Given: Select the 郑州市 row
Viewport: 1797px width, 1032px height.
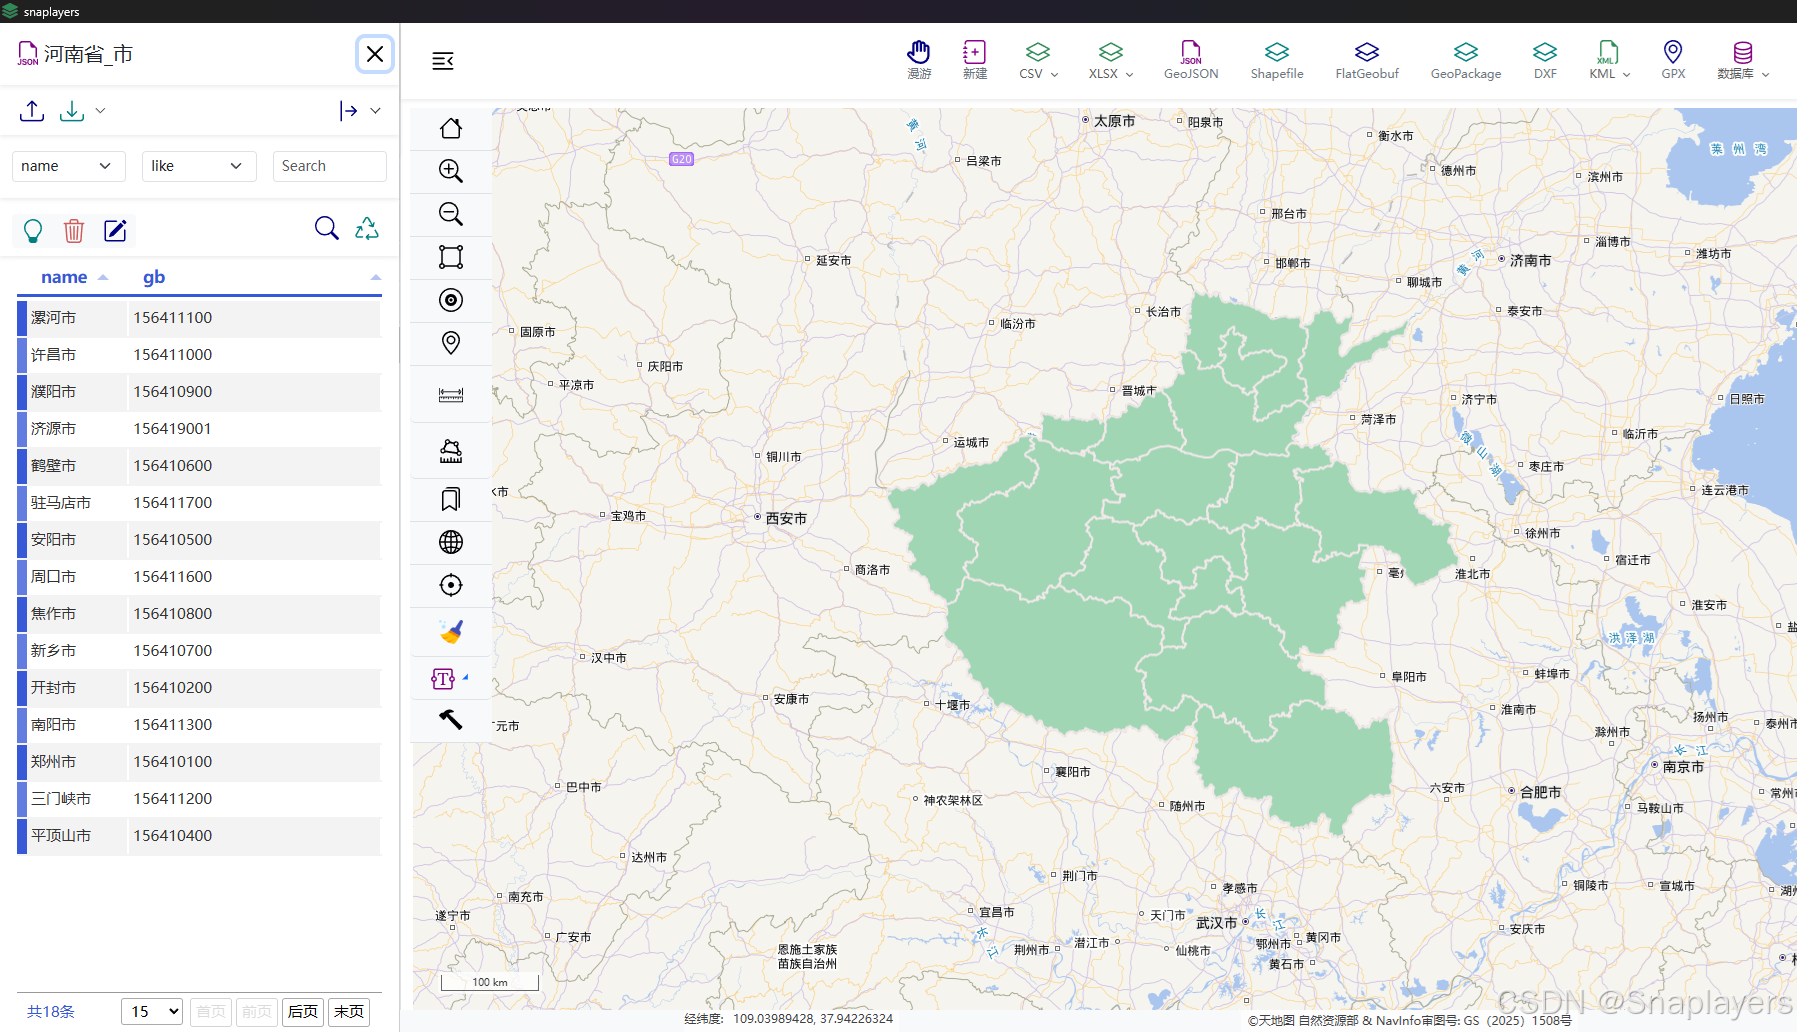Looking at the screenshot, I should pos(199,762).
